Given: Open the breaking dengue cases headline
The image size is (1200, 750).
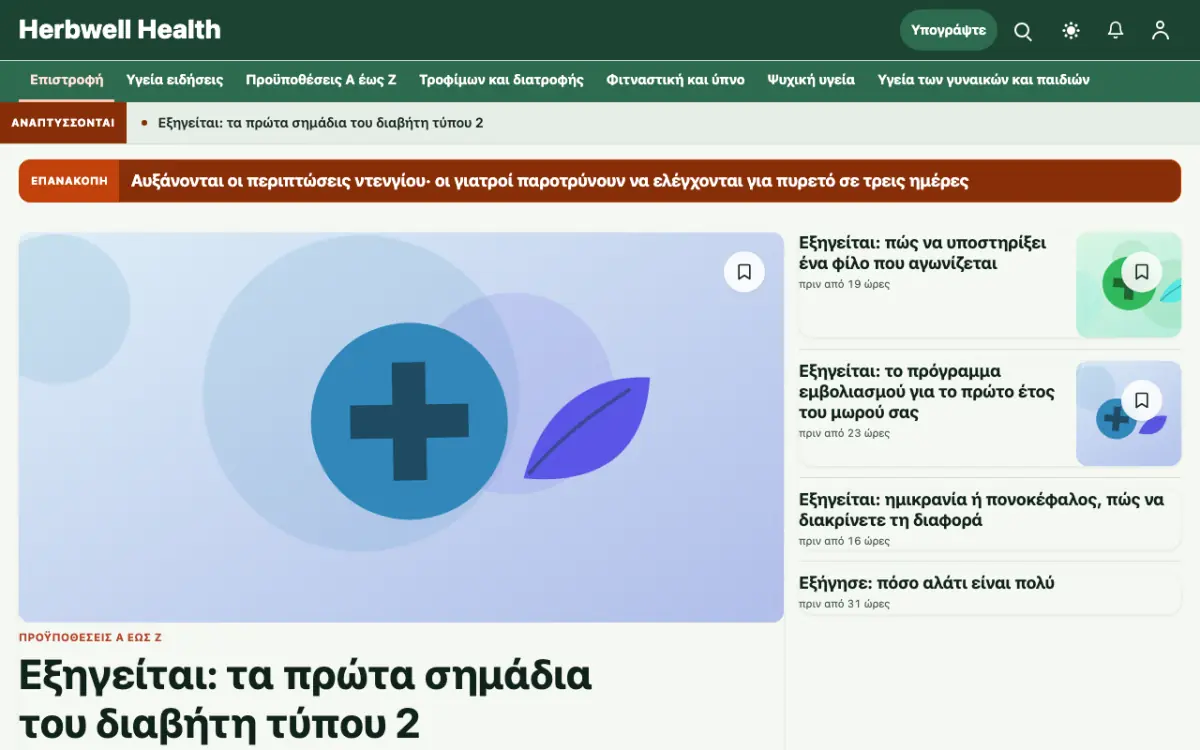Looking at the screenshot, I should [550, 181].
